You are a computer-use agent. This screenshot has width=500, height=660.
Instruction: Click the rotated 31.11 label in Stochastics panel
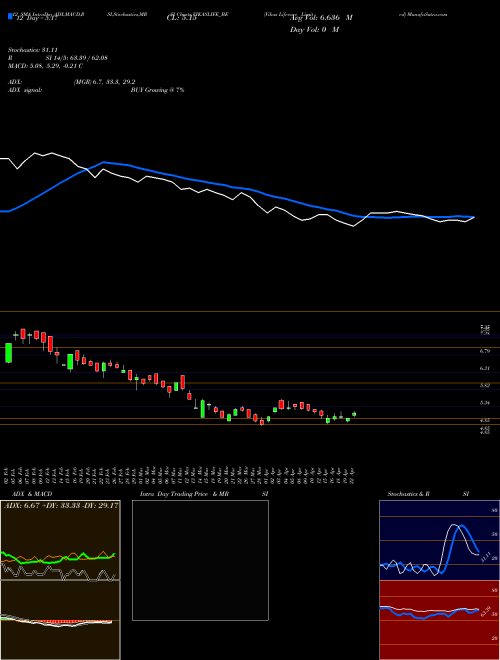coord(484,558)
